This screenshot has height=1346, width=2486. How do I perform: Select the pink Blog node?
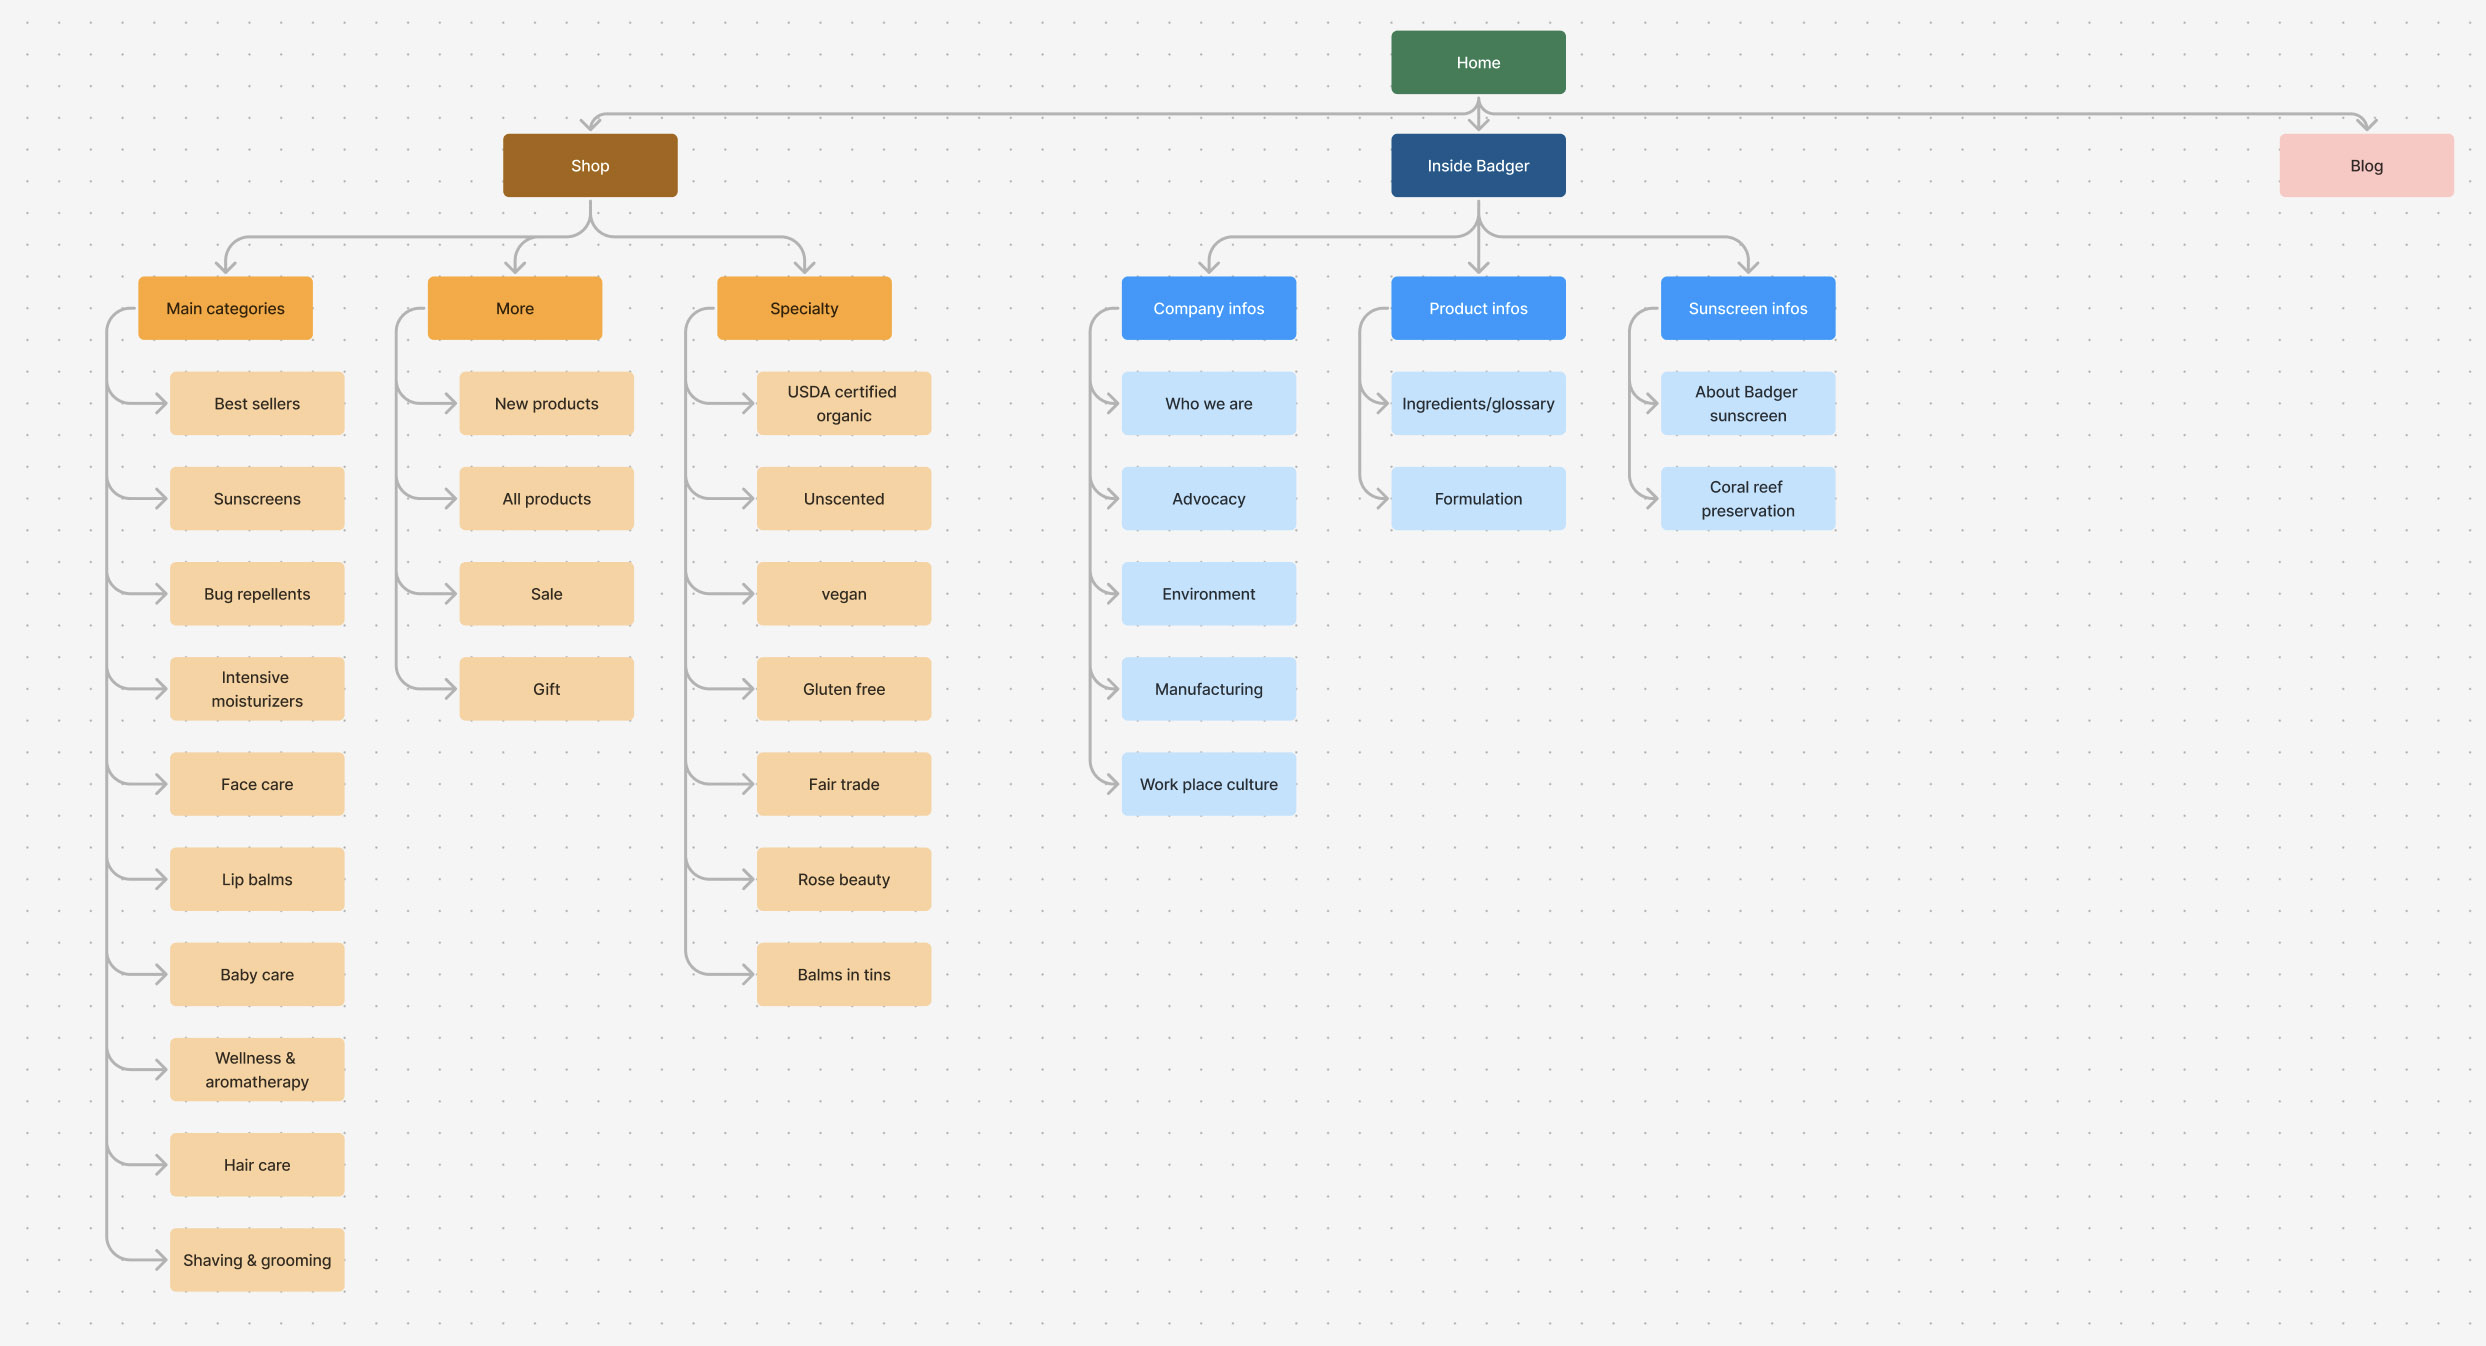pyautogui.click(x=2365, y=165)
